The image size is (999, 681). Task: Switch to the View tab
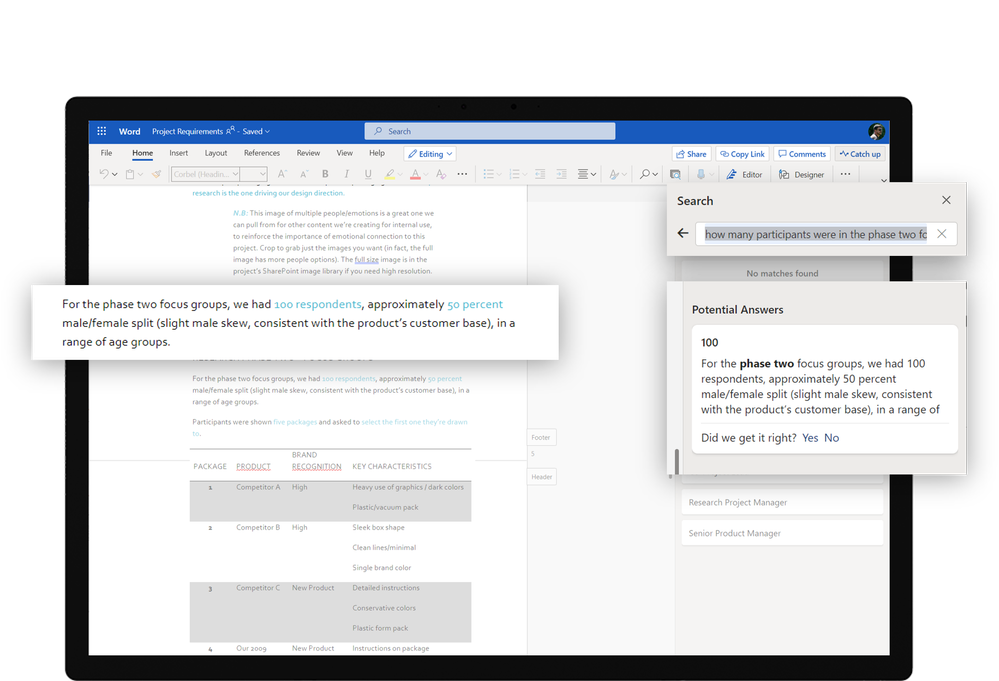(345, 153)
